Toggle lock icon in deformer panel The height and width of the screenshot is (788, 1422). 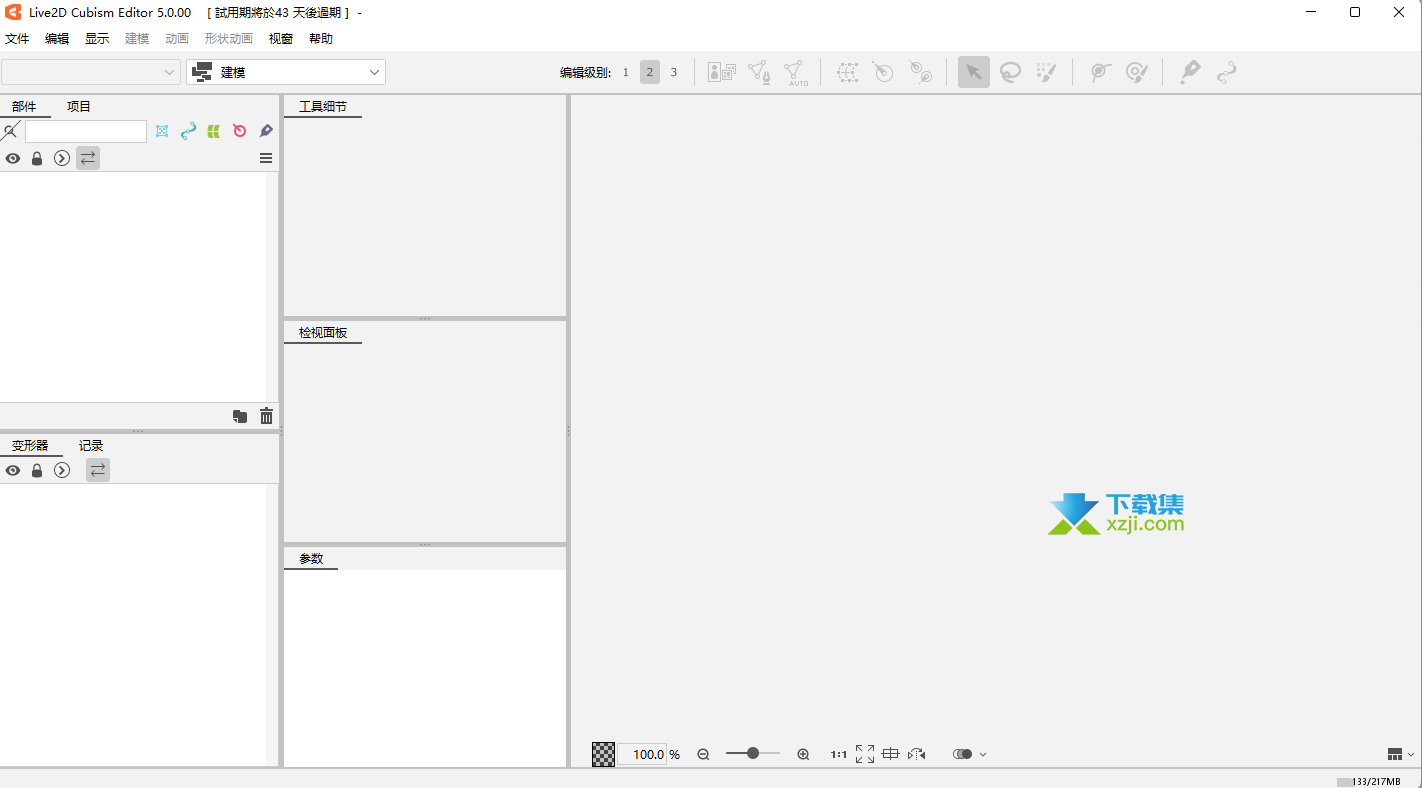tap(37, 470)
